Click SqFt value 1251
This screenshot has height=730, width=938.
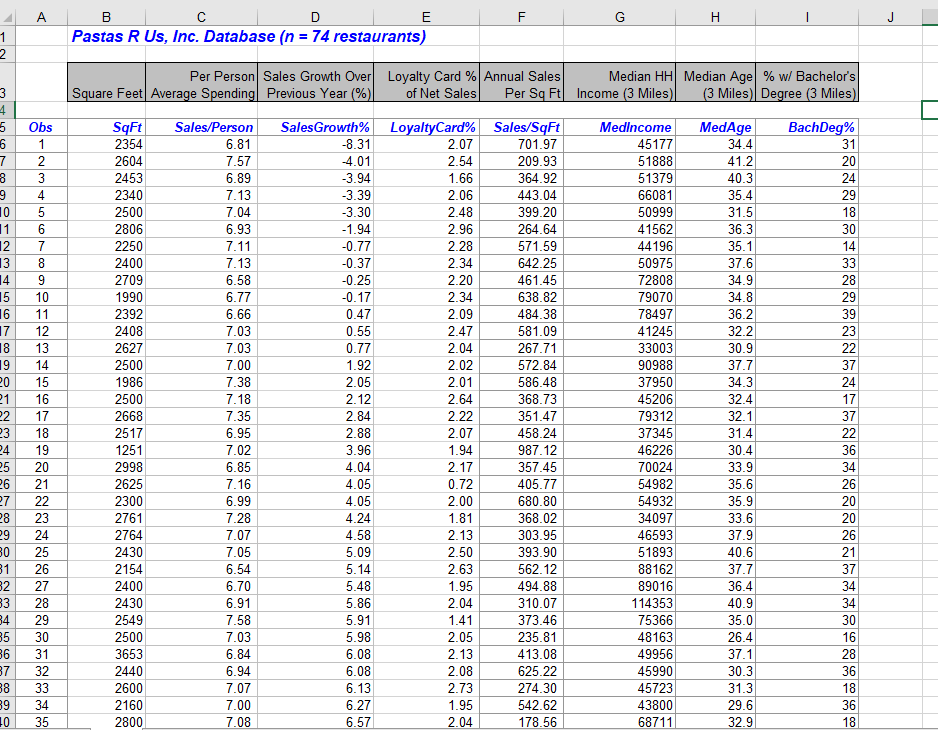[x=106, y=451]
